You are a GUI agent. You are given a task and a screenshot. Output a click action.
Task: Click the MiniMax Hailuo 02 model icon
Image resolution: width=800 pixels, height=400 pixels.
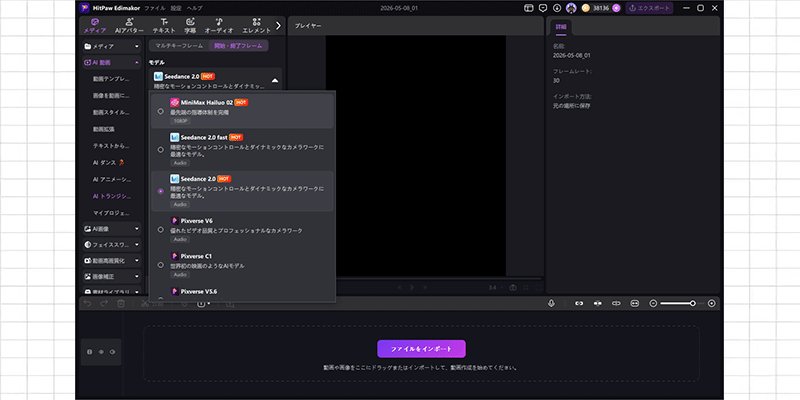pyautogui.click(x=174, y=103)
